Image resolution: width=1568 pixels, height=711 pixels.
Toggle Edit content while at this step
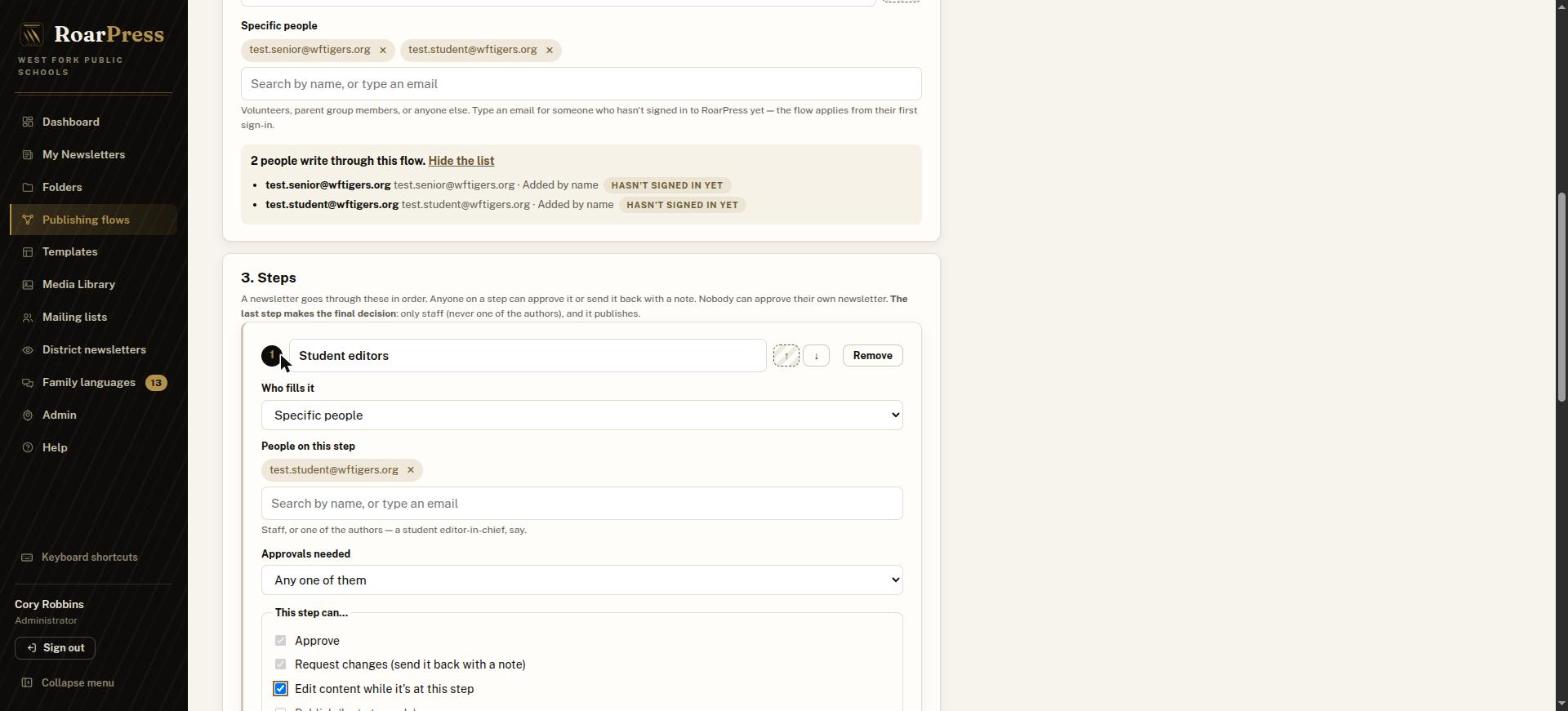(x=280, y=689)
